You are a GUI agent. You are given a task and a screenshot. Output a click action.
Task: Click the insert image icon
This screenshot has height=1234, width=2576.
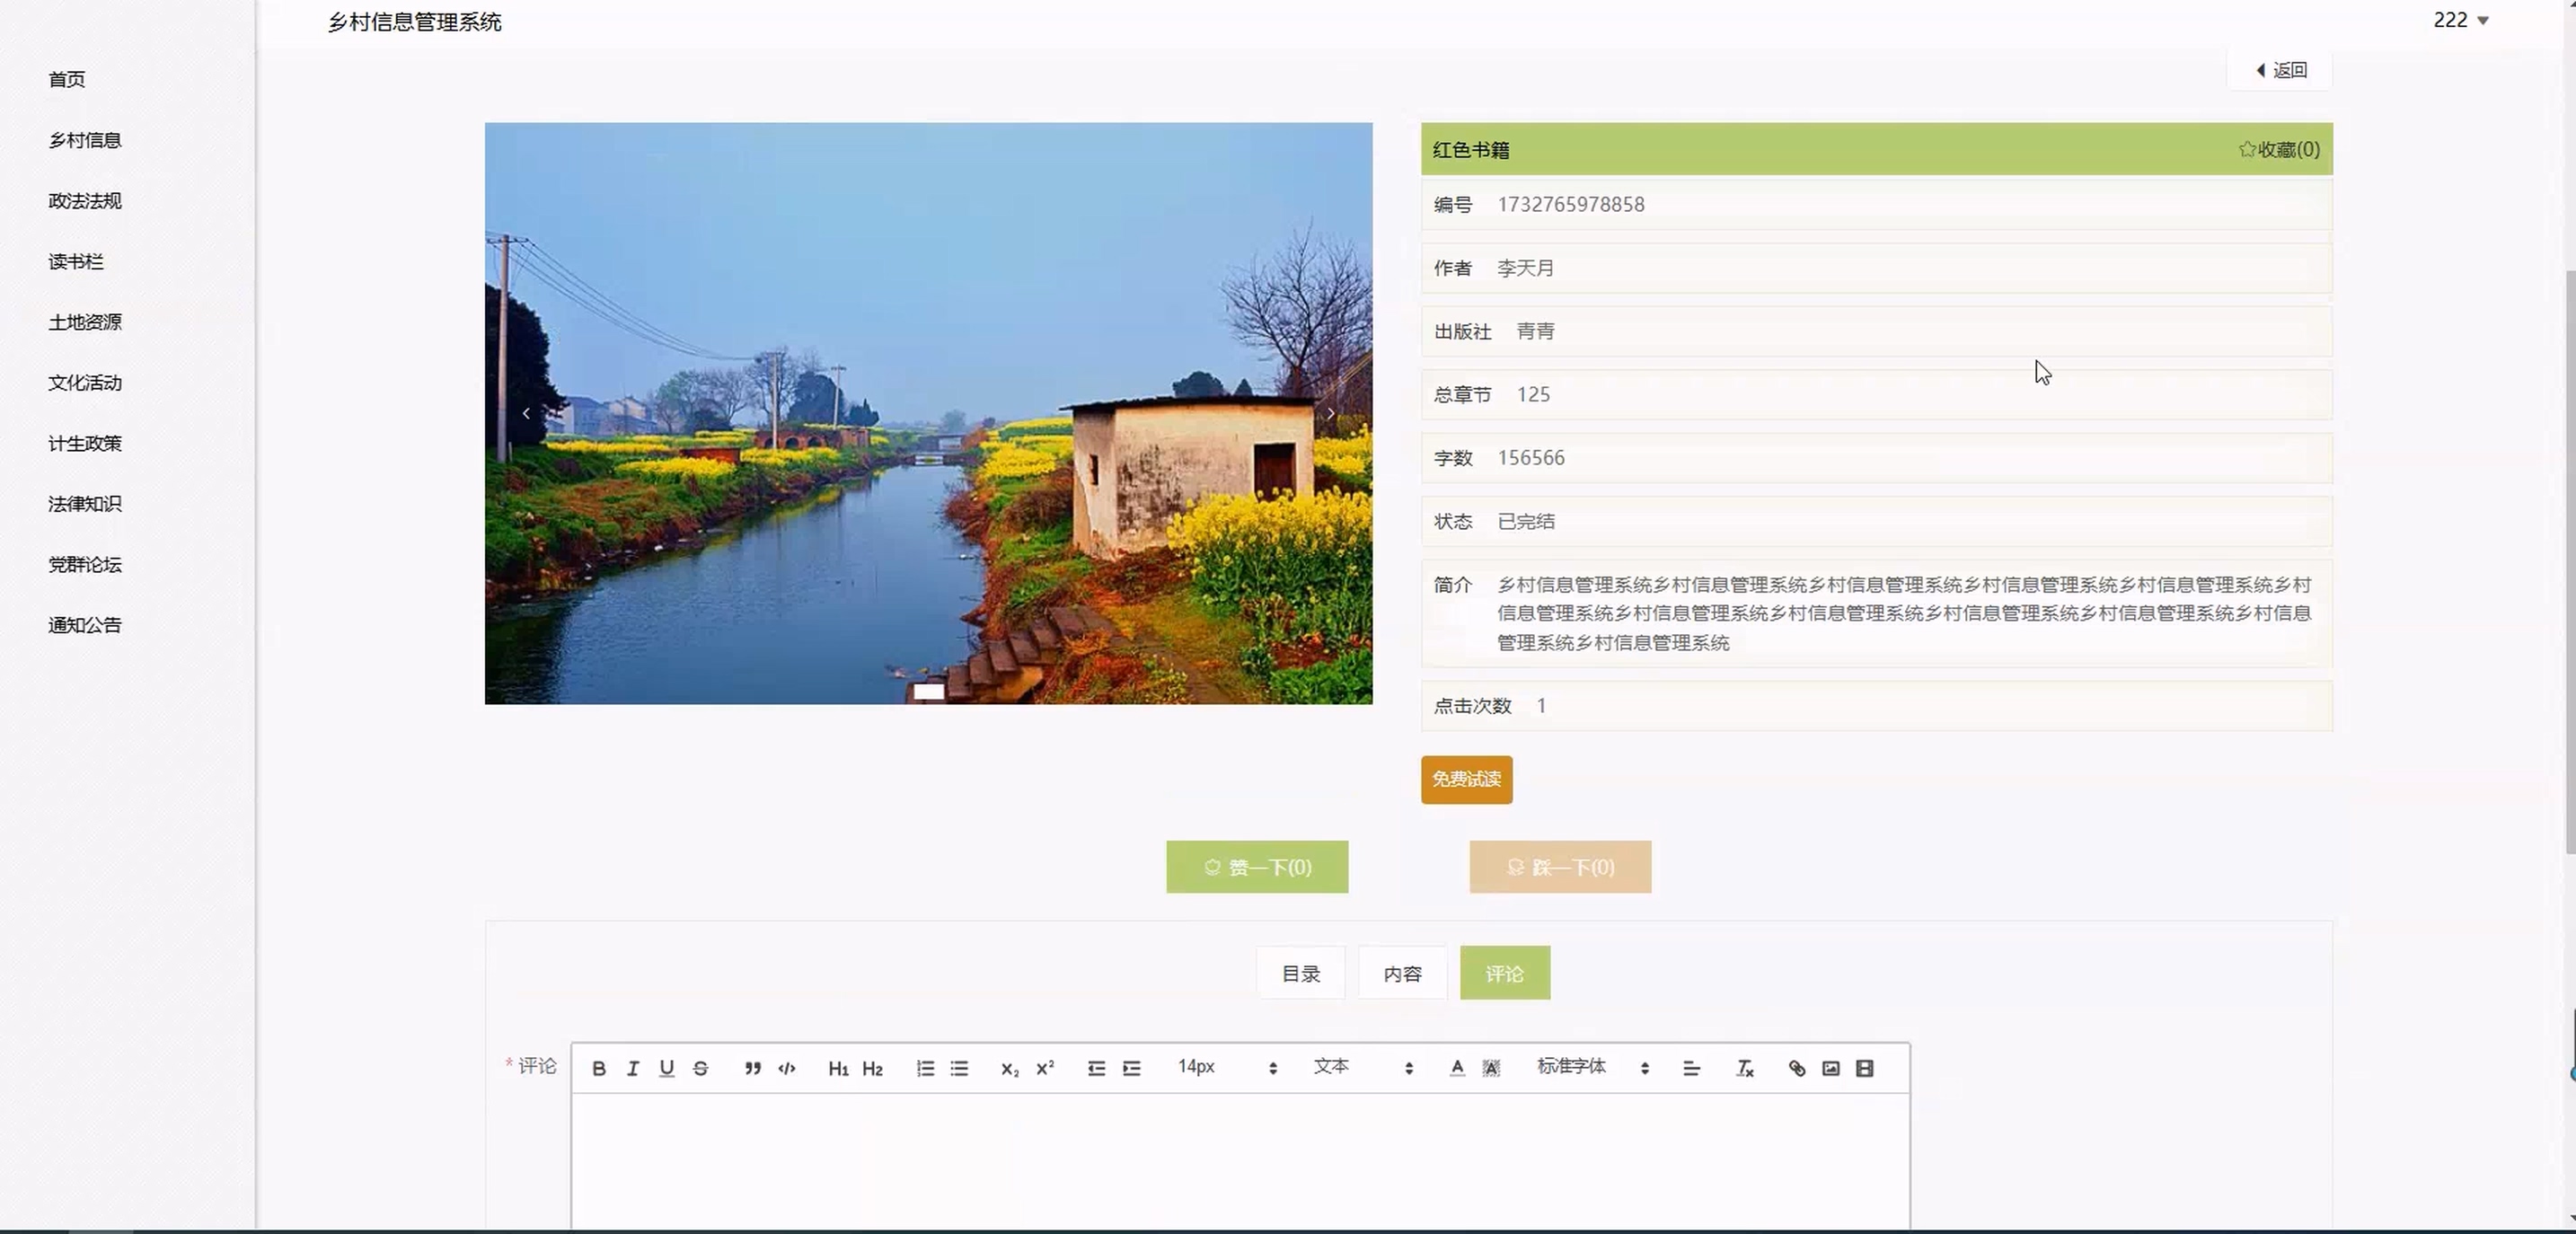(1830, 1068)
